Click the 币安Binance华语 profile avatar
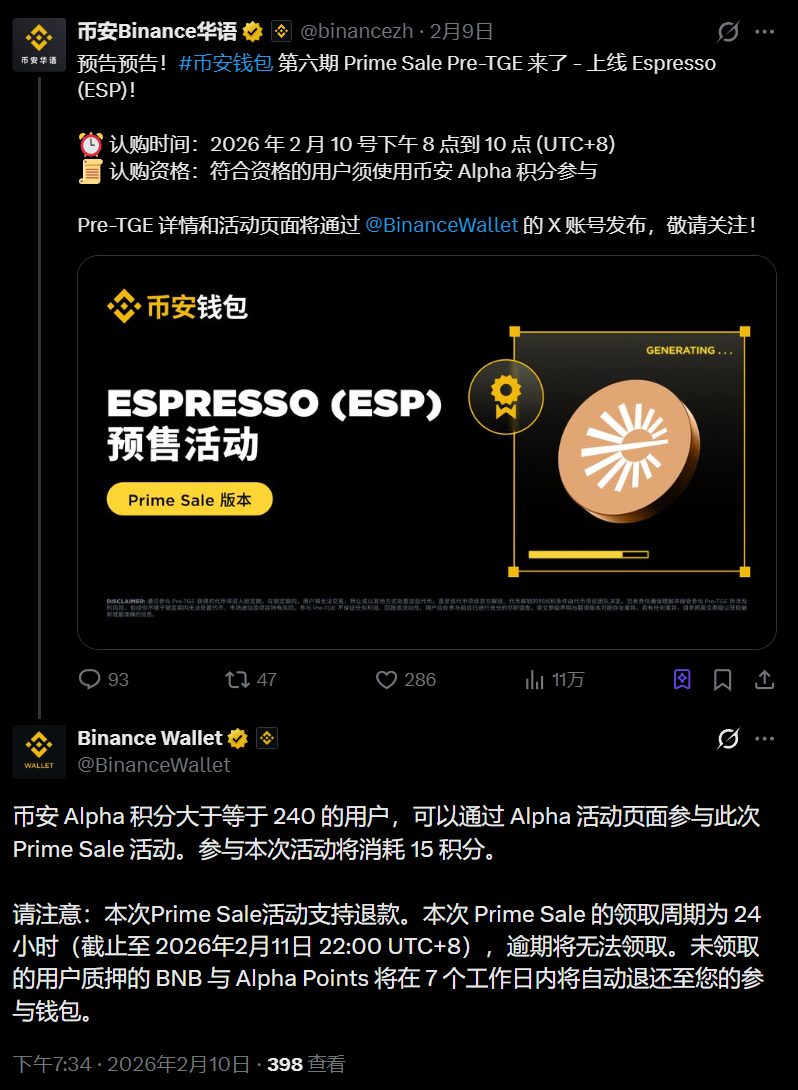 [x=39, y=44]
